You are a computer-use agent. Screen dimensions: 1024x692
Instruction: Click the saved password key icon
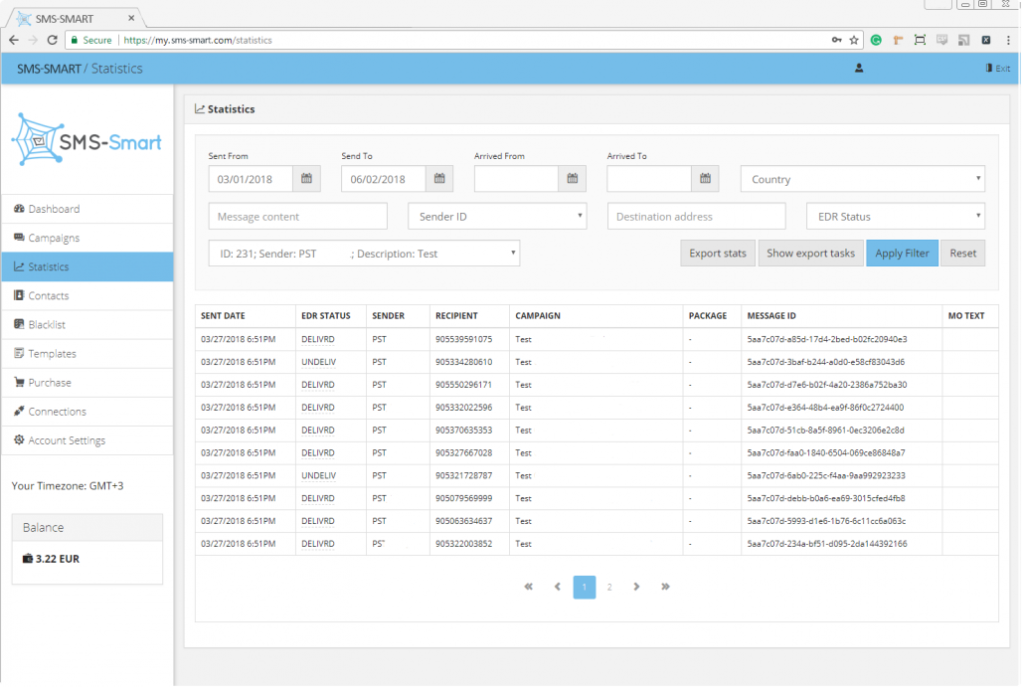pos(837,40)
